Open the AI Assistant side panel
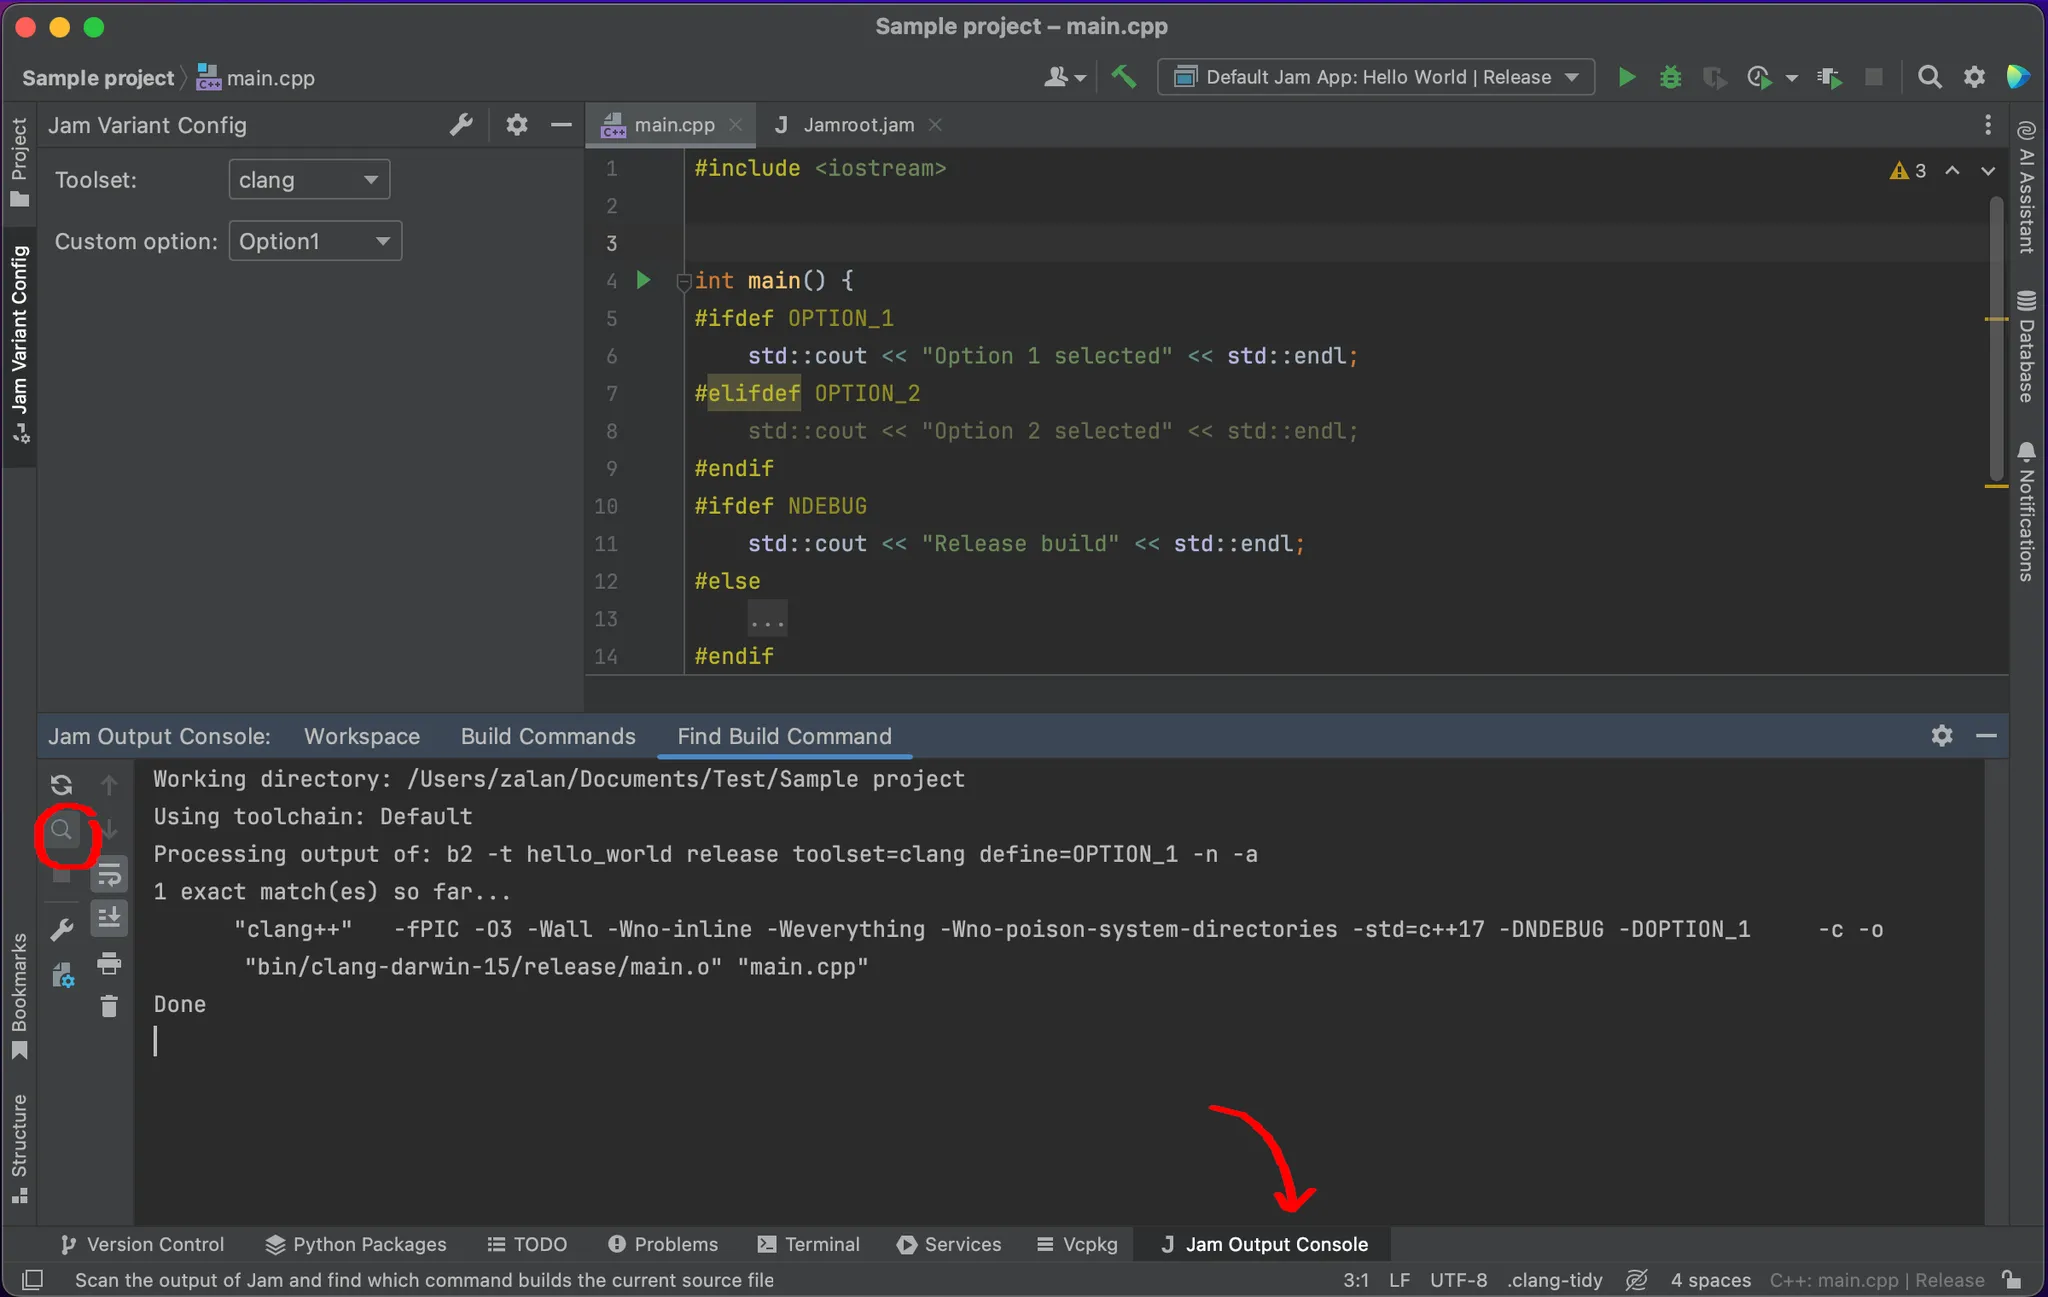This screenshot has height=1297, width=2048. click(x=2026, y=187)
